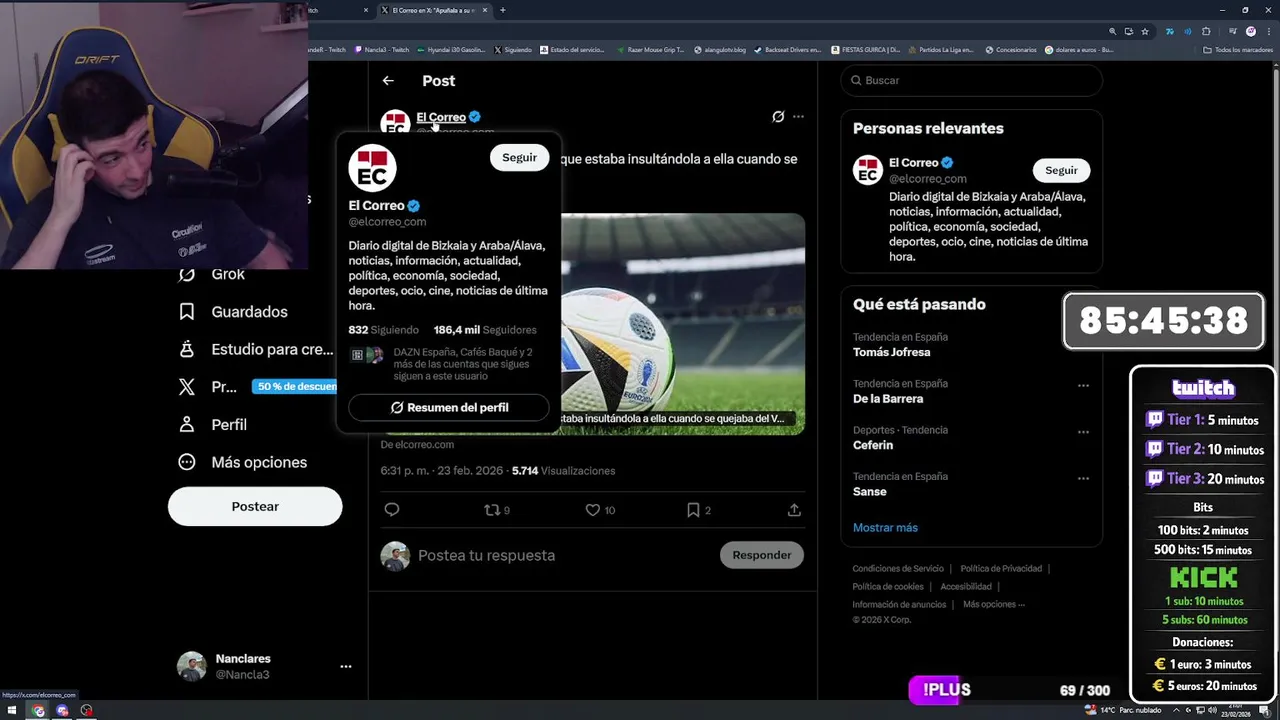Image resolution: width=1280 pixels, height=720 pixels.
Task: Open 186,4 mil Seguidores list
Action: [x=485, y=330]
